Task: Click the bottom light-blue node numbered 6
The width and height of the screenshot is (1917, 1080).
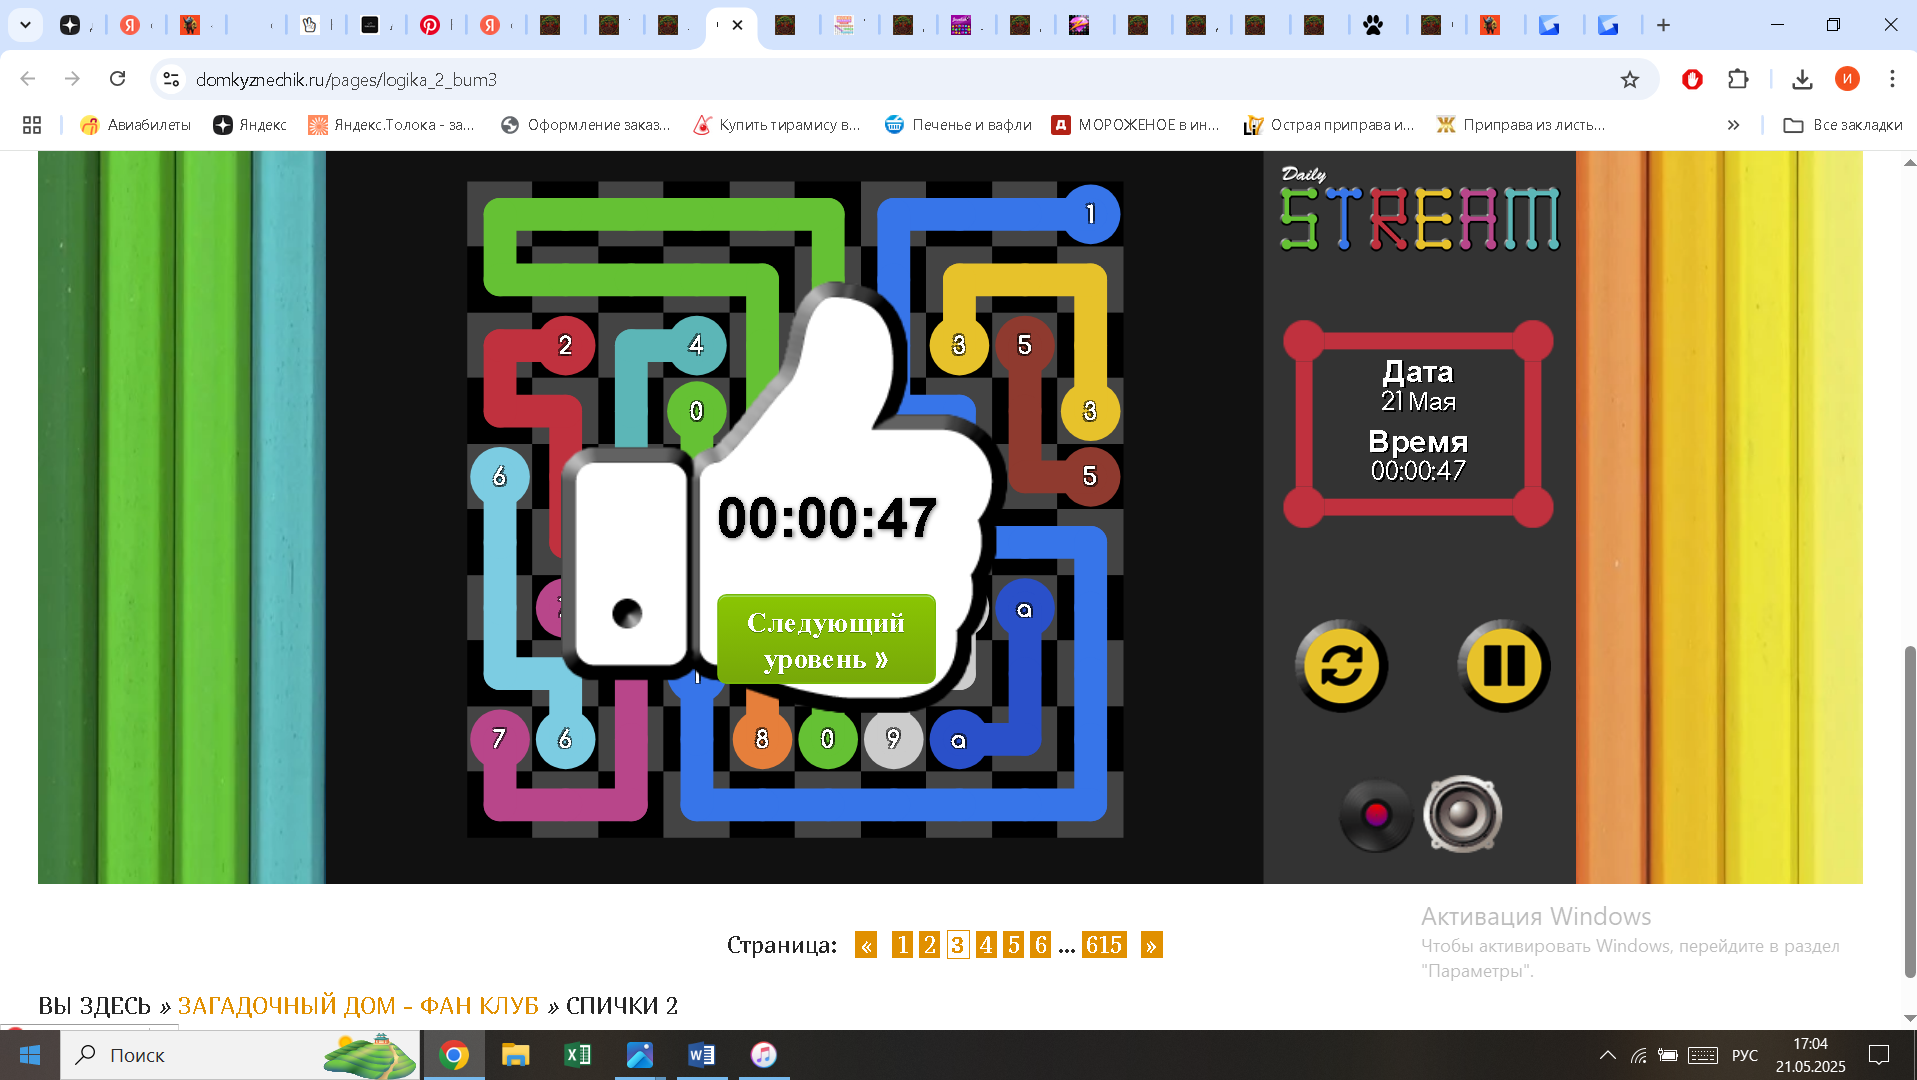Action: tap(565, 739)
